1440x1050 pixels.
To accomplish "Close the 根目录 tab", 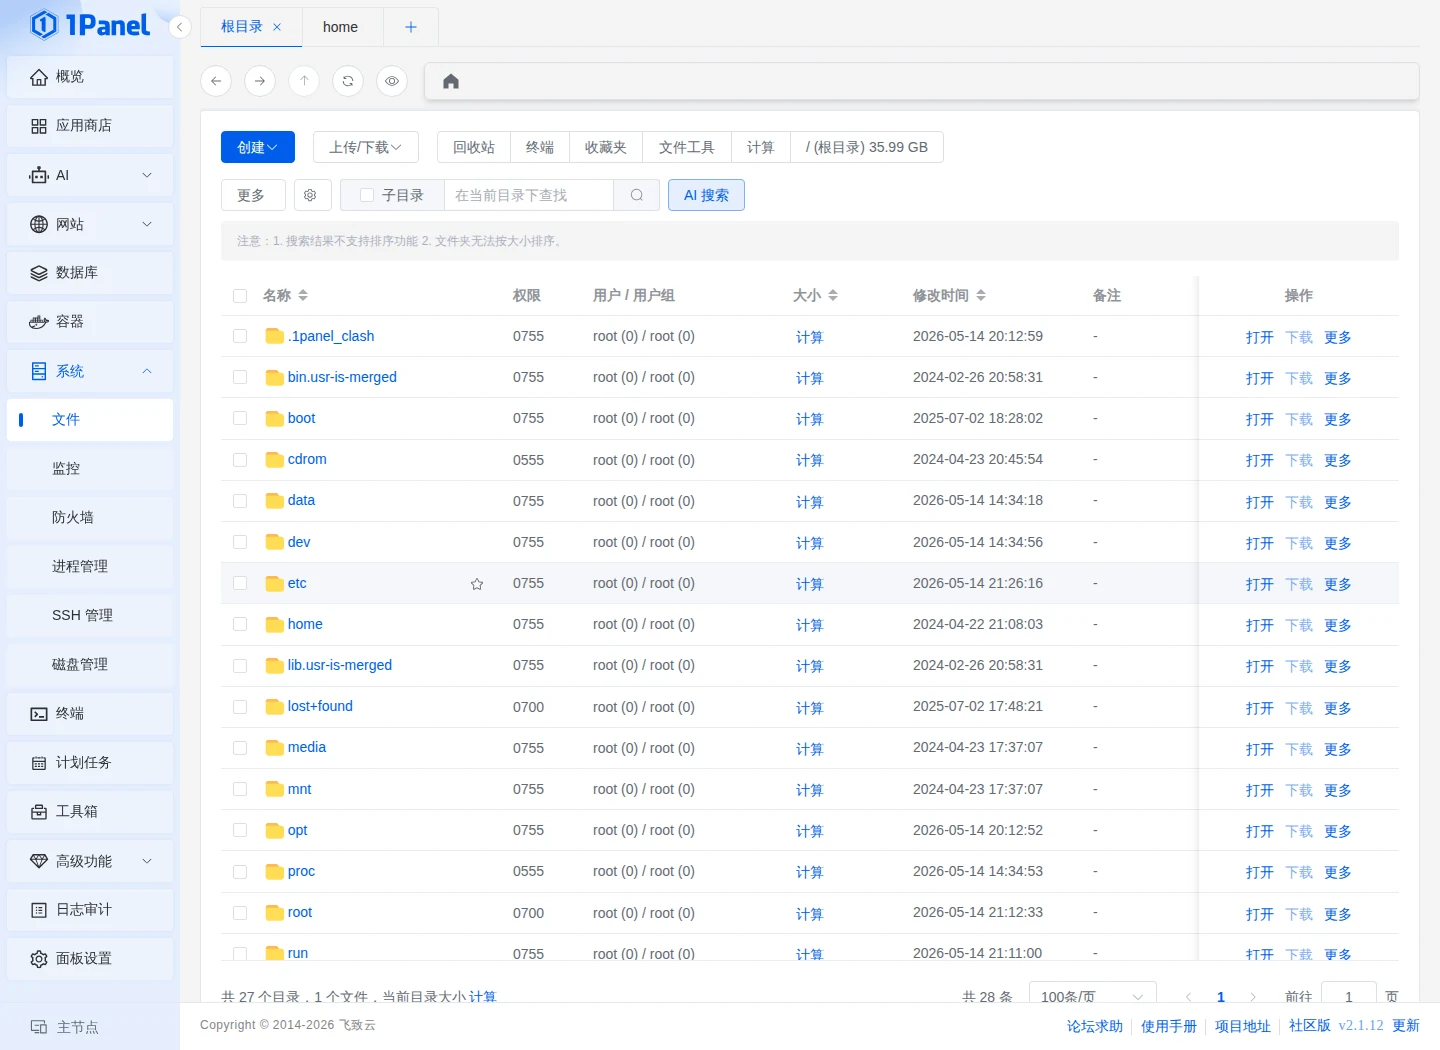I will pos(277,27).
